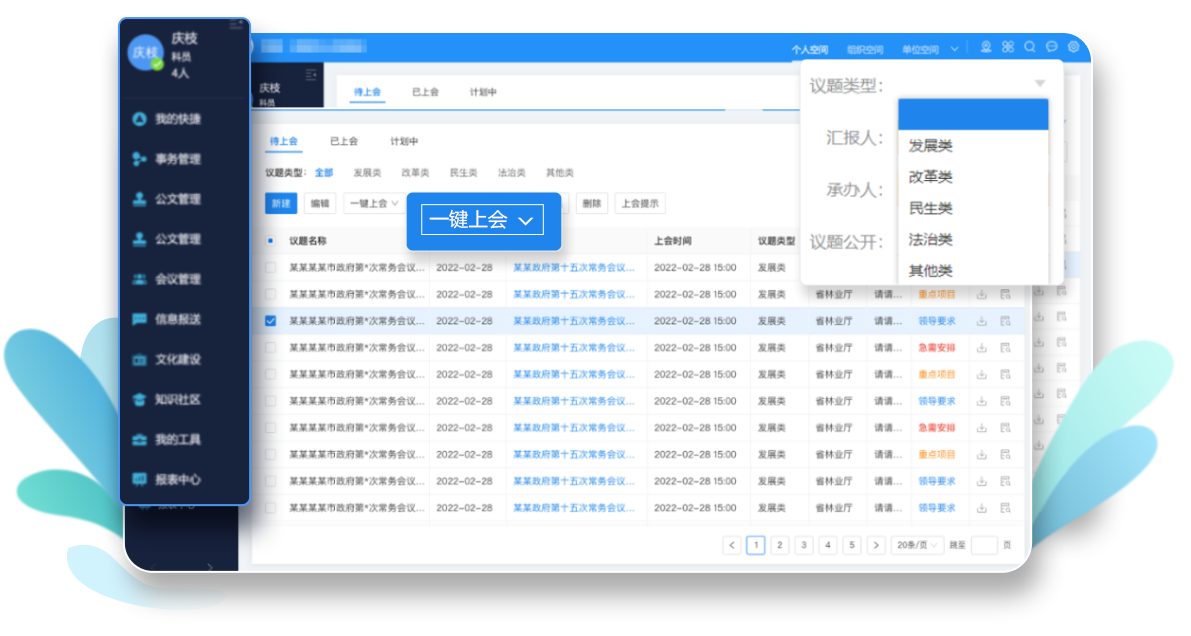Open the 报表中心 sidebar icon
This screenshot has height=636, width=1191.
140,479
